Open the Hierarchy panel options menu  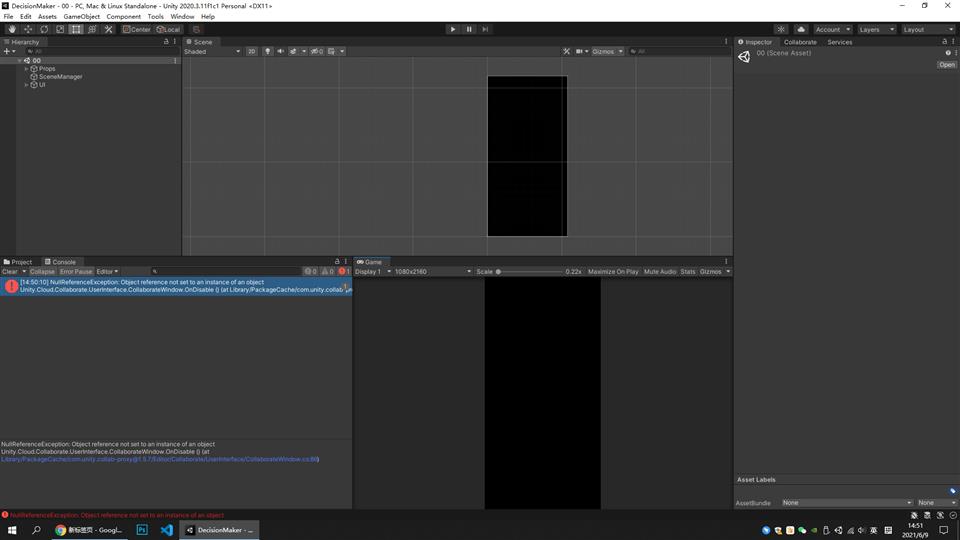pos(175,42)
